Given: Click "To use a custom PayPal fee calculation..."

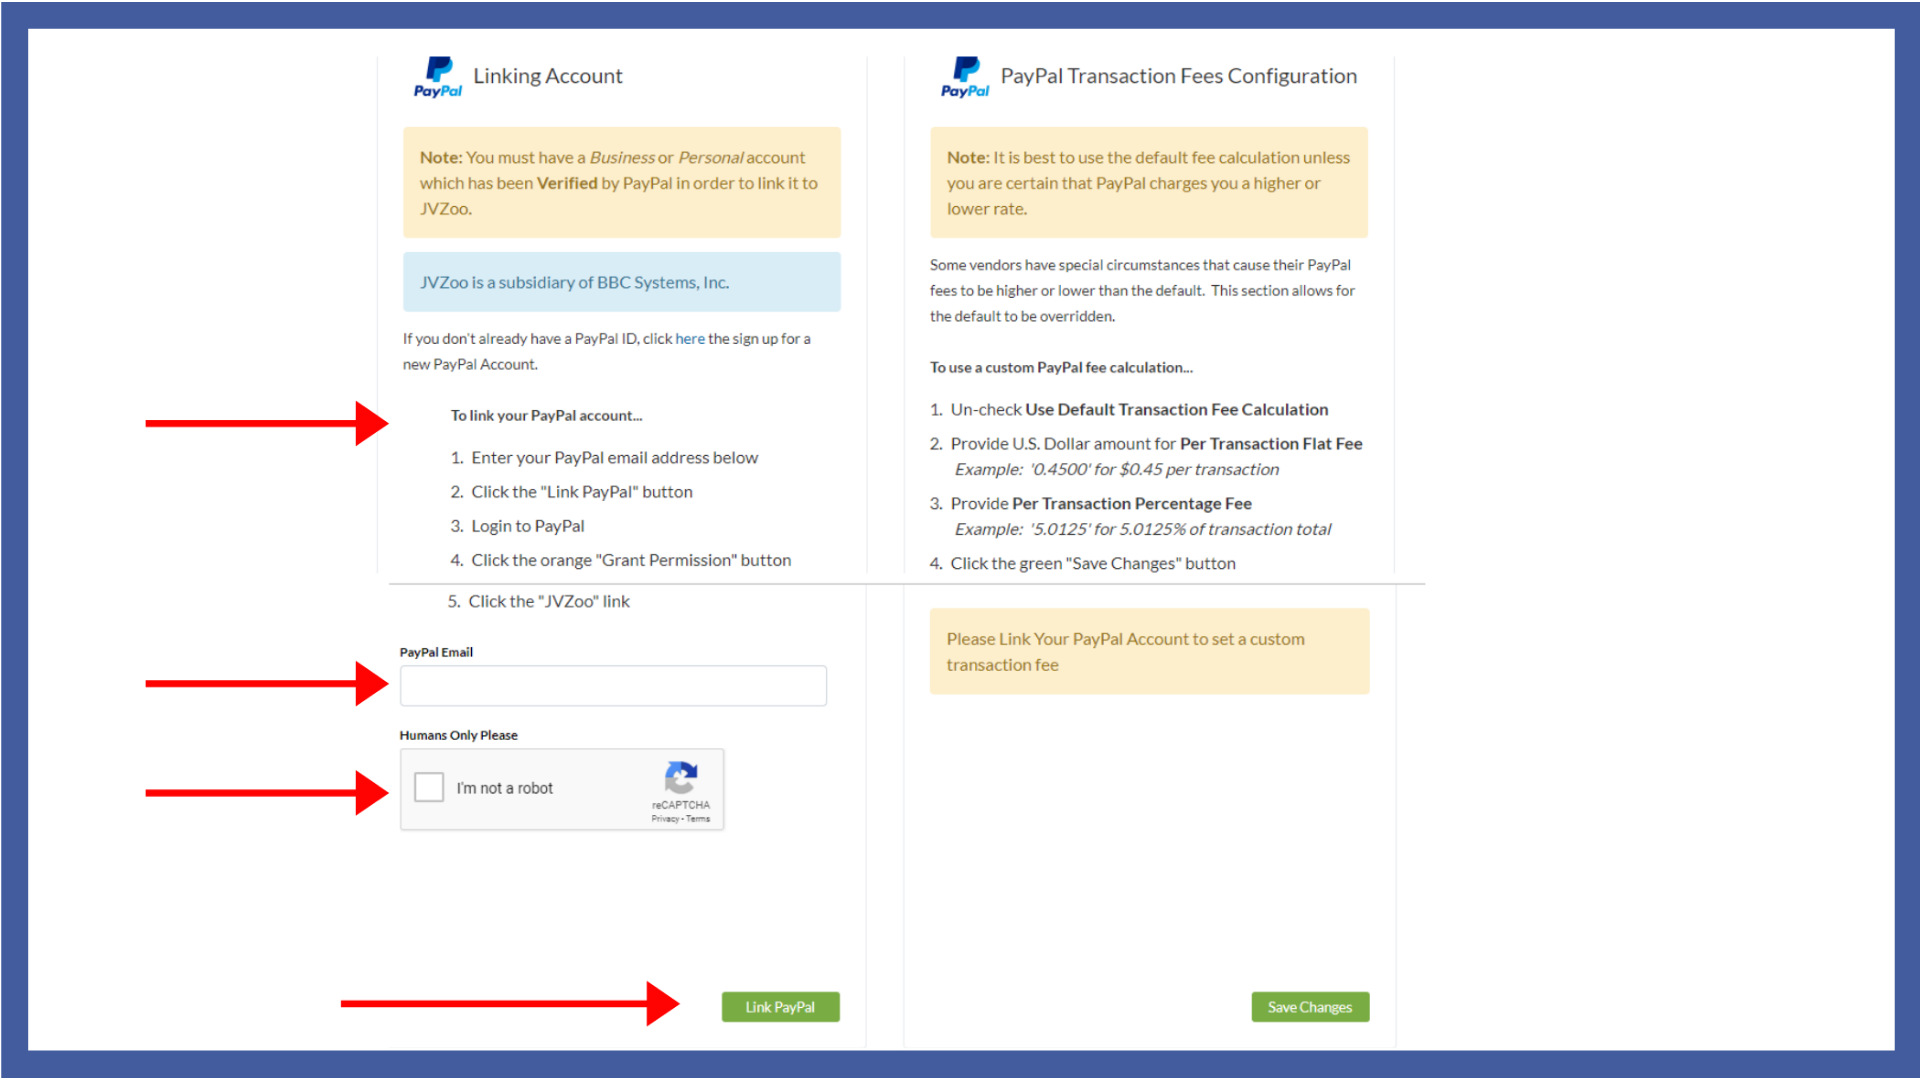Looking at the screenshot, I should (1061, 367).
